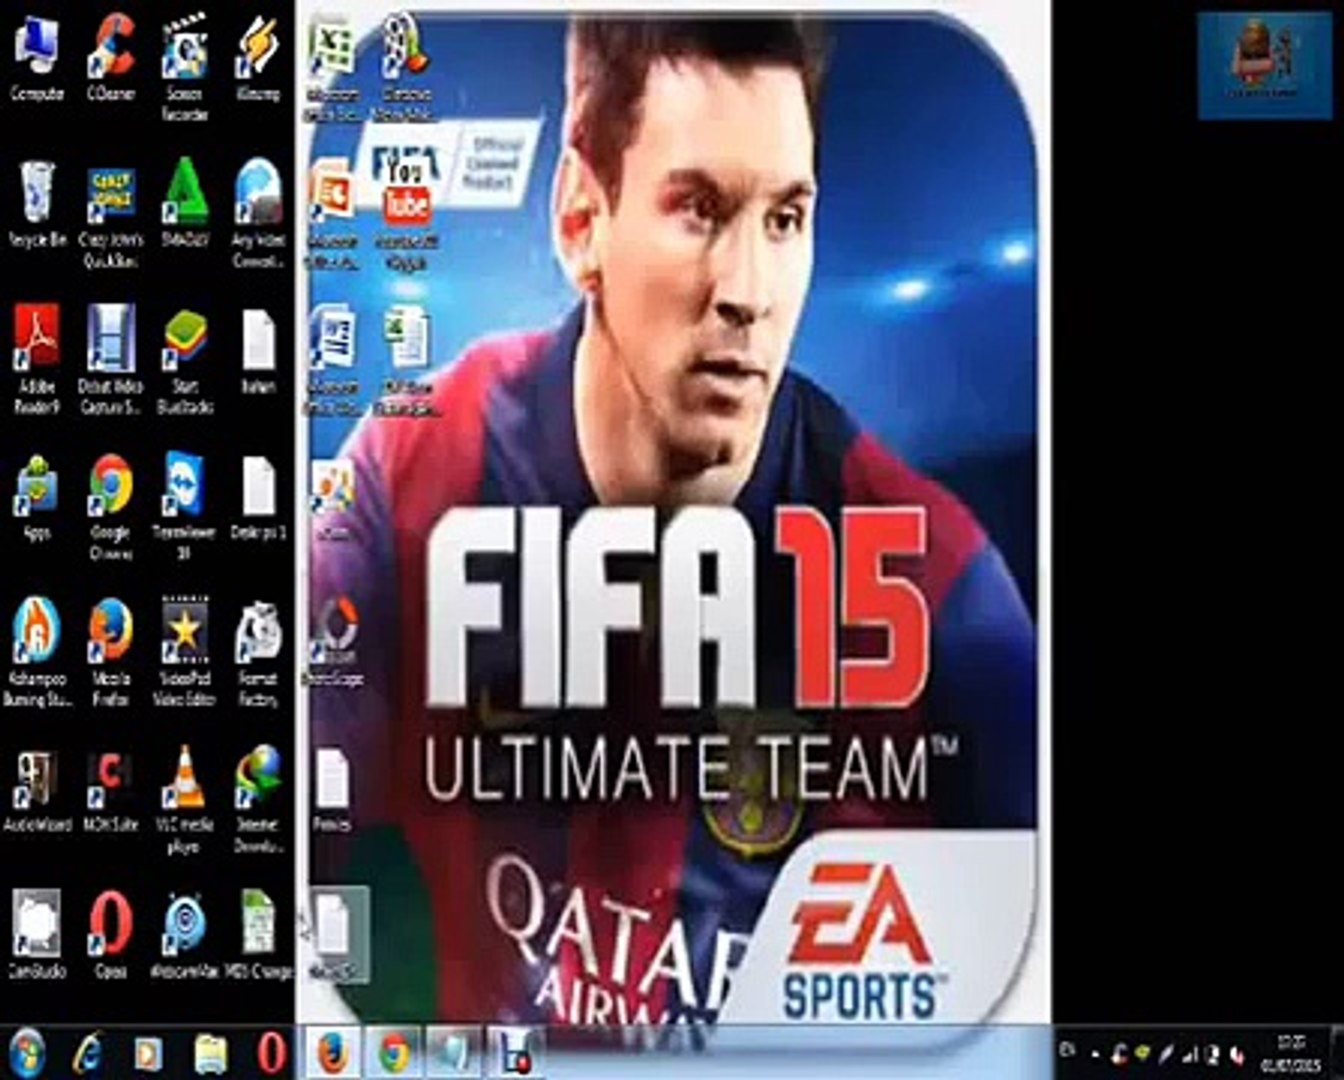
Task: Open VLC media player shortcut
Action: pyautogui.click(x=185, y=800)
